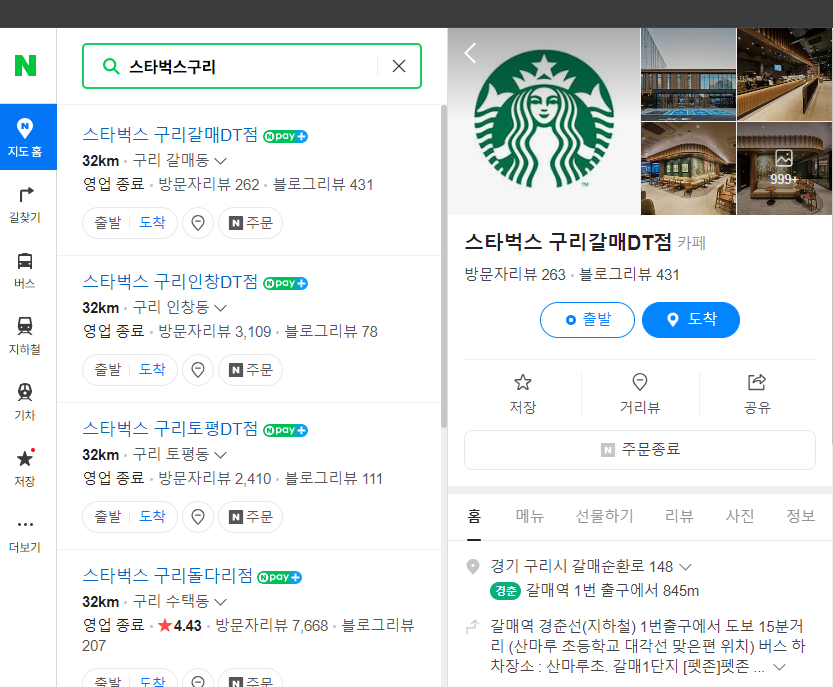
Task: Expand the 구리 수택동 location dropdown
Action: [219, 601]
